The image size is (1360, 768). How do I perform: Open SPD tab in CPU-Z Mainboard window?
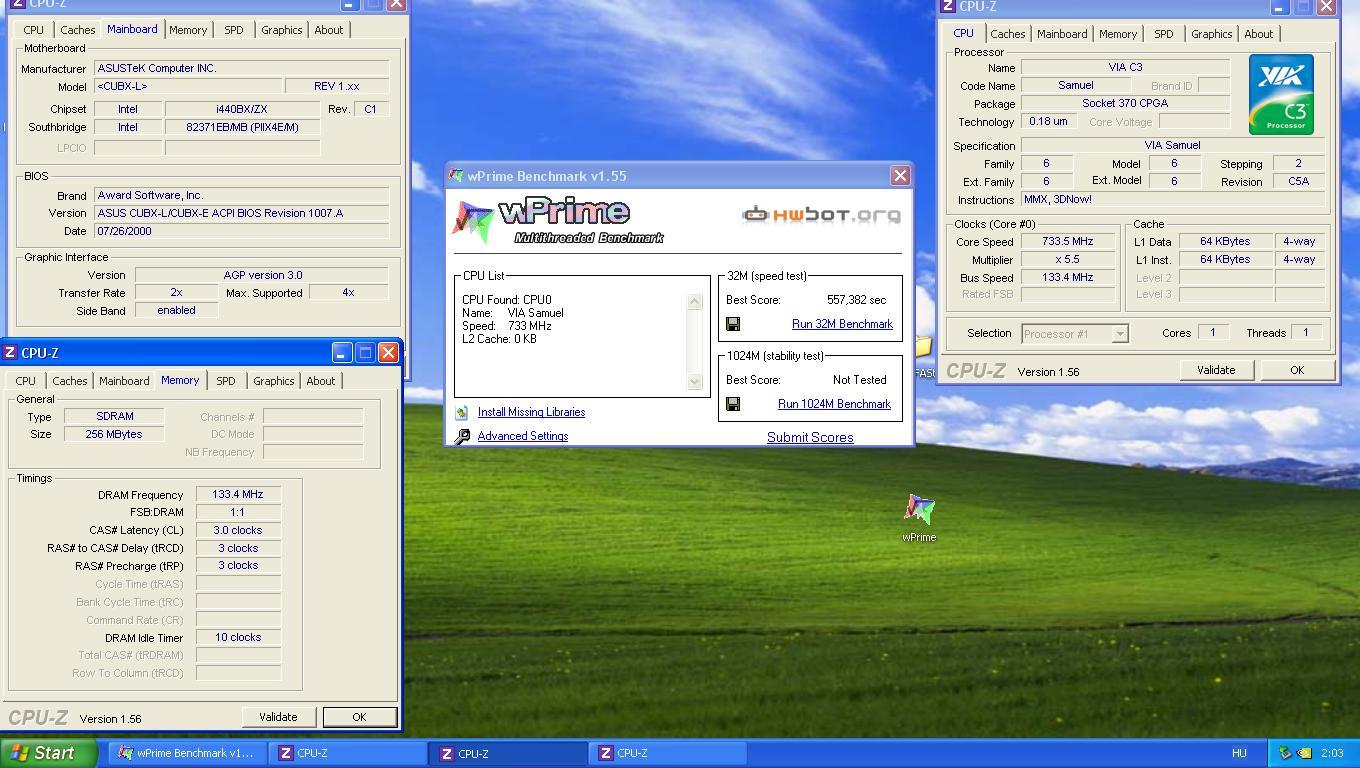234,30
